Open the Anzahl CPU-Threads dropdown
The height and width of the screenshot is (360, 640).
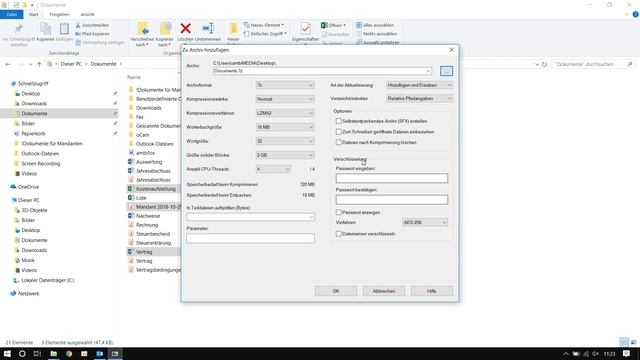pos(273,169)
